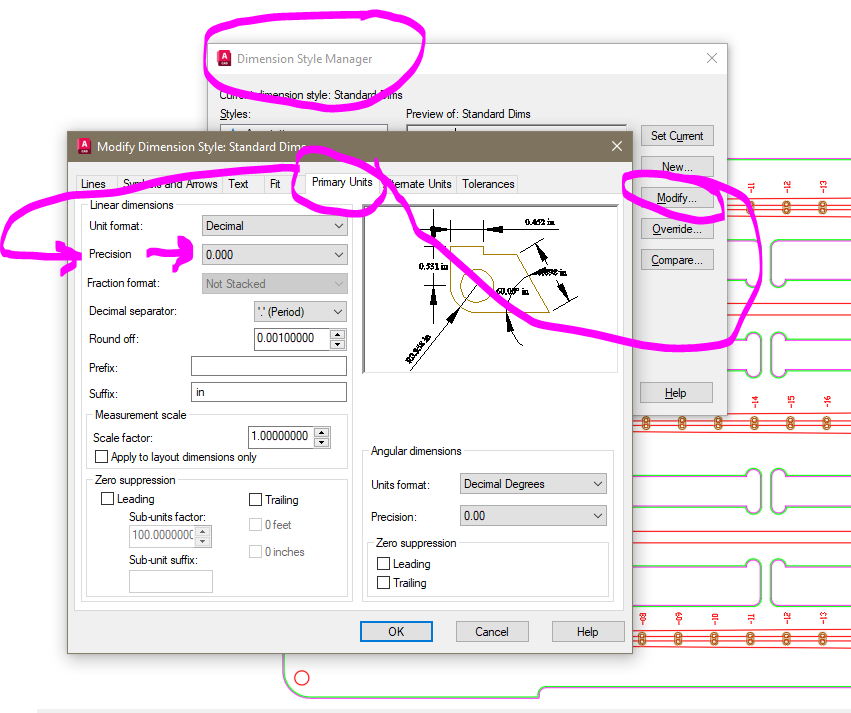
Task: Click the red circle in the drawing
Action: point(302,678)
